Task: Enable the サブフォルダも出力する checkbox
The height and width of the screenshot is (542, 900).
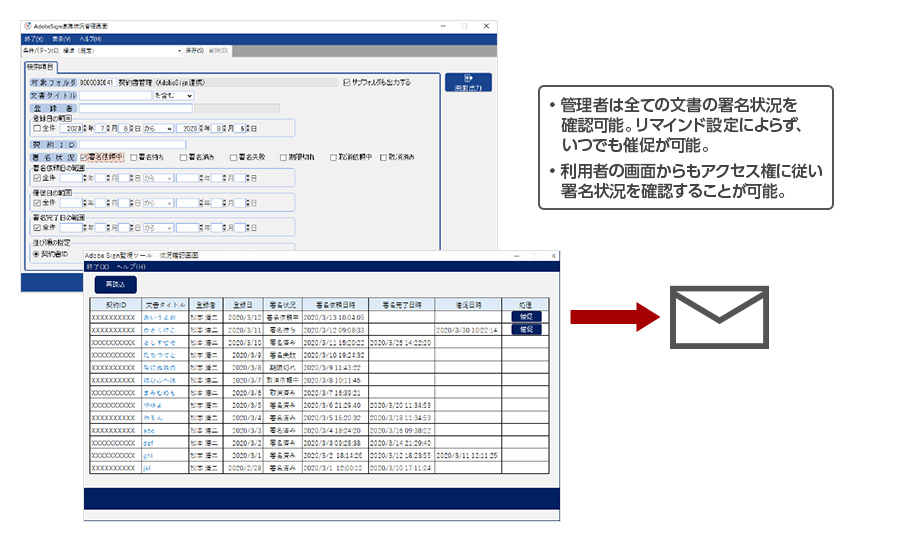Action: click(347, 82)
